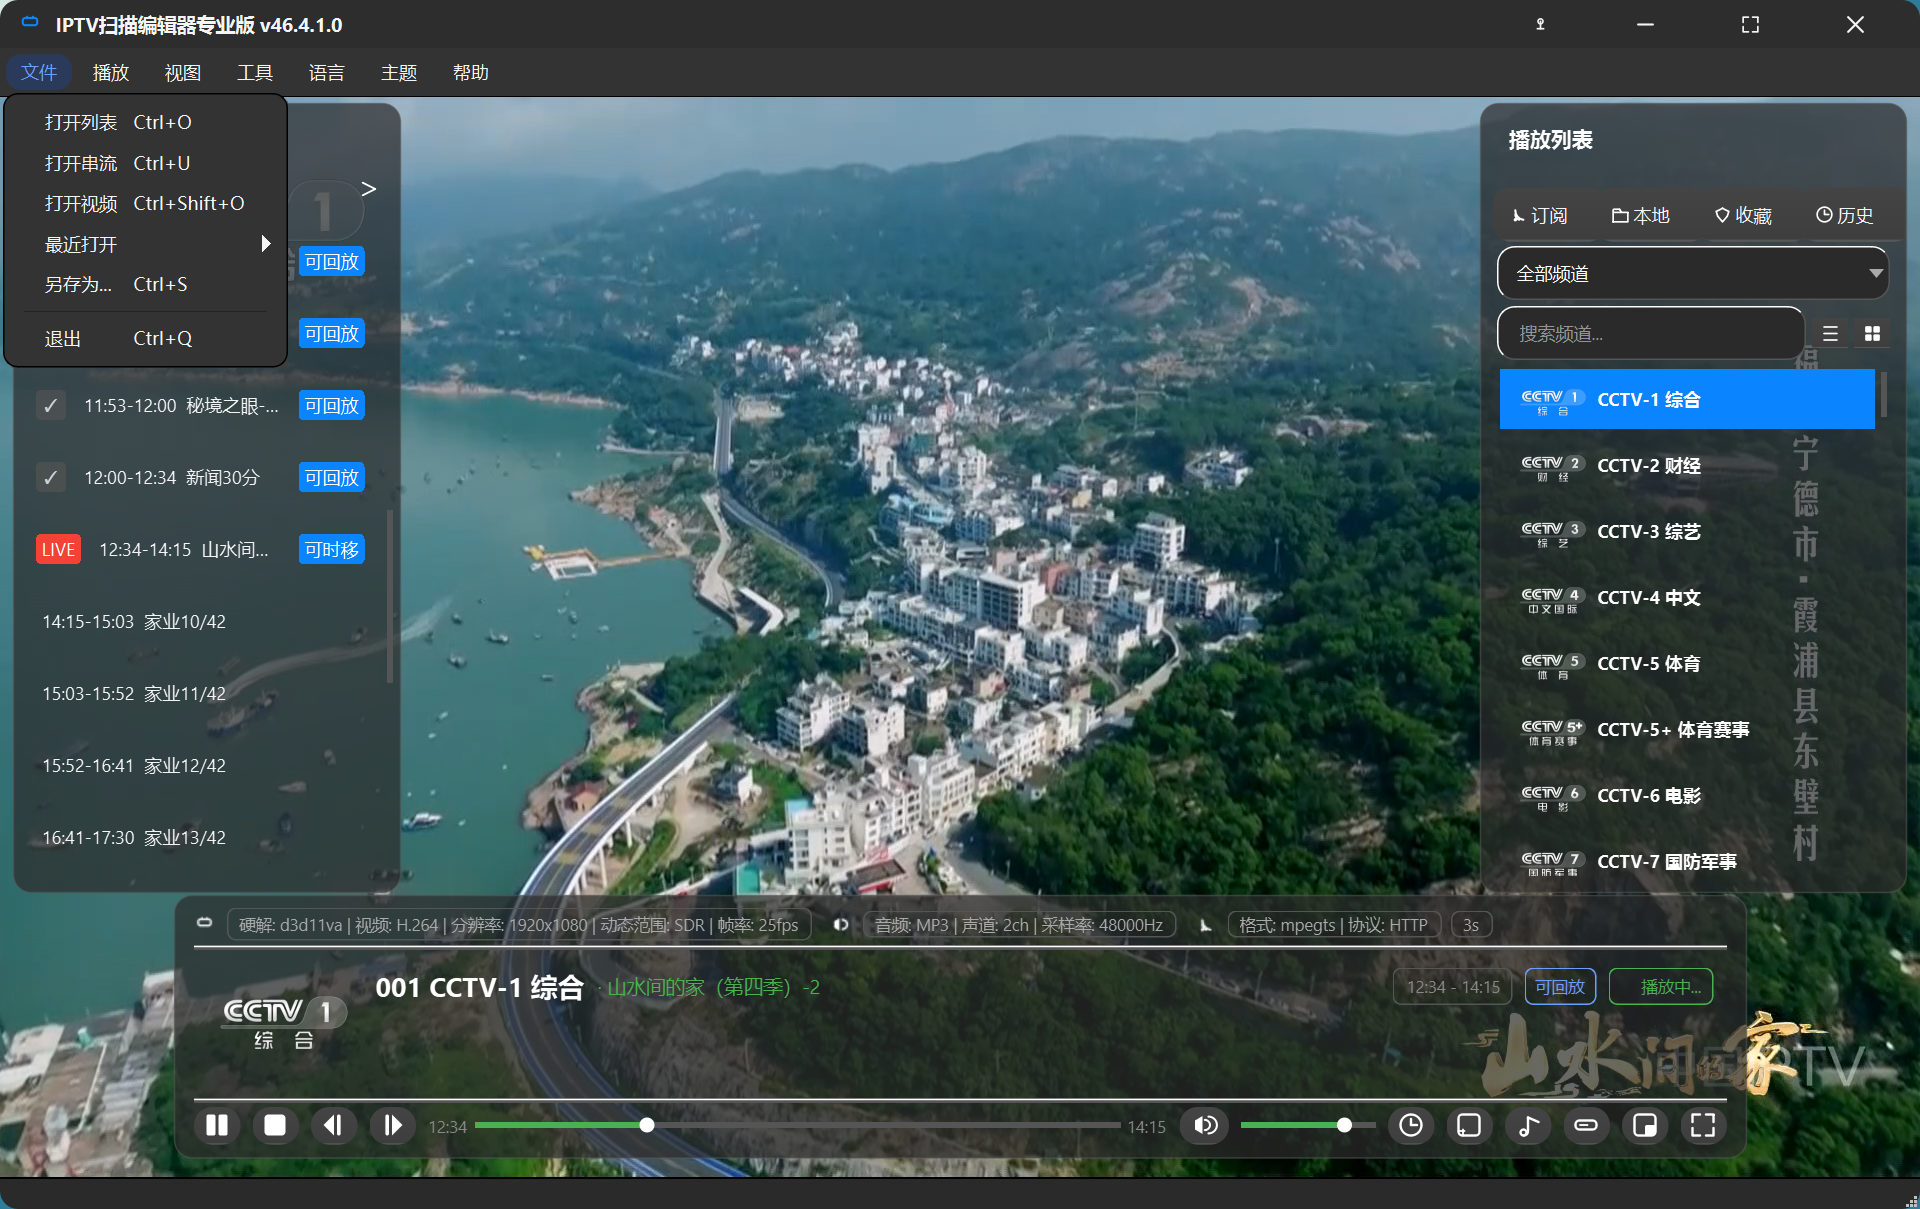
Task: Select CCTV-2 财经 channel
Action: [x=1687, y=465]
